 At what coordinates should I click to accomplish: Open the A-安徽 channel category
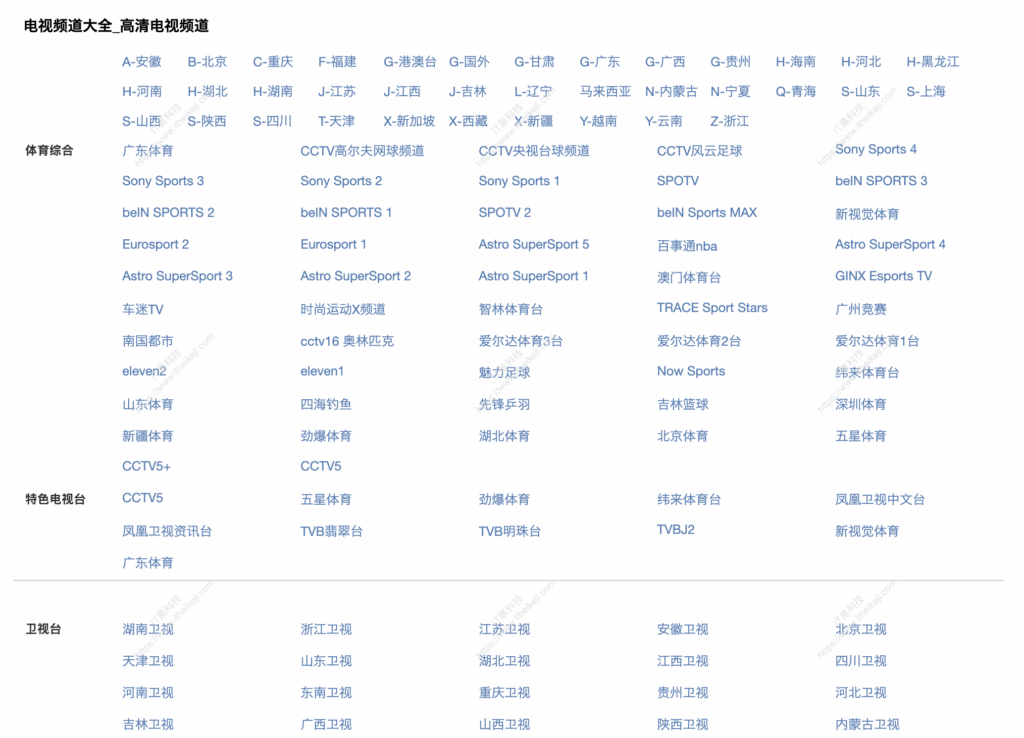[142, 61]
